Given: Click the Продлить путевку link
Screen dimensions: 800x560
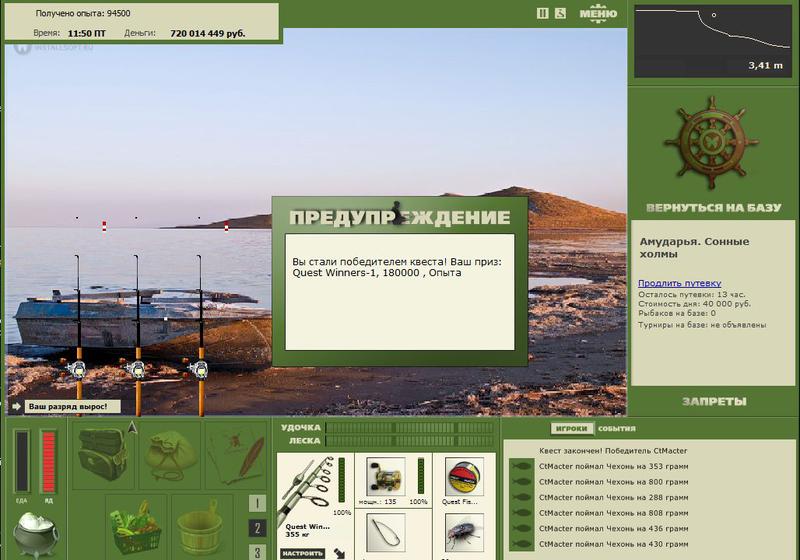Looking at the screenshot, I should pos(680,283).
